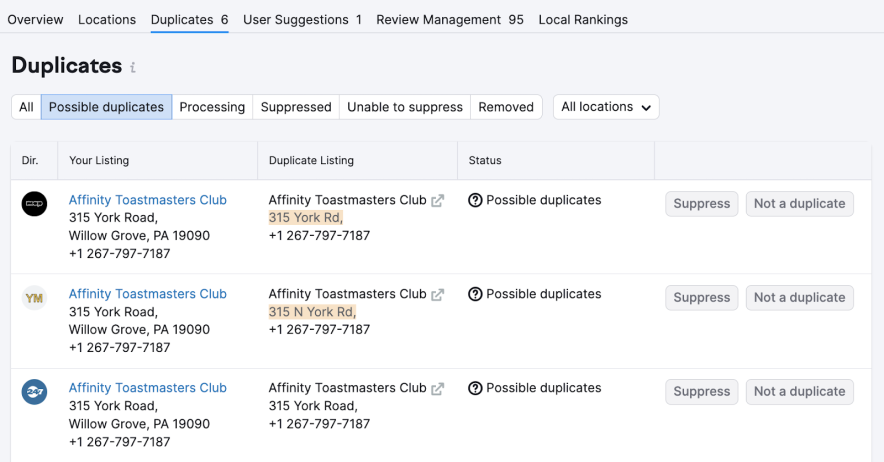Screen dimensions: 884x462
Task: Open external link icon in first duplicate listing
Action: click(x=437, y=200)
